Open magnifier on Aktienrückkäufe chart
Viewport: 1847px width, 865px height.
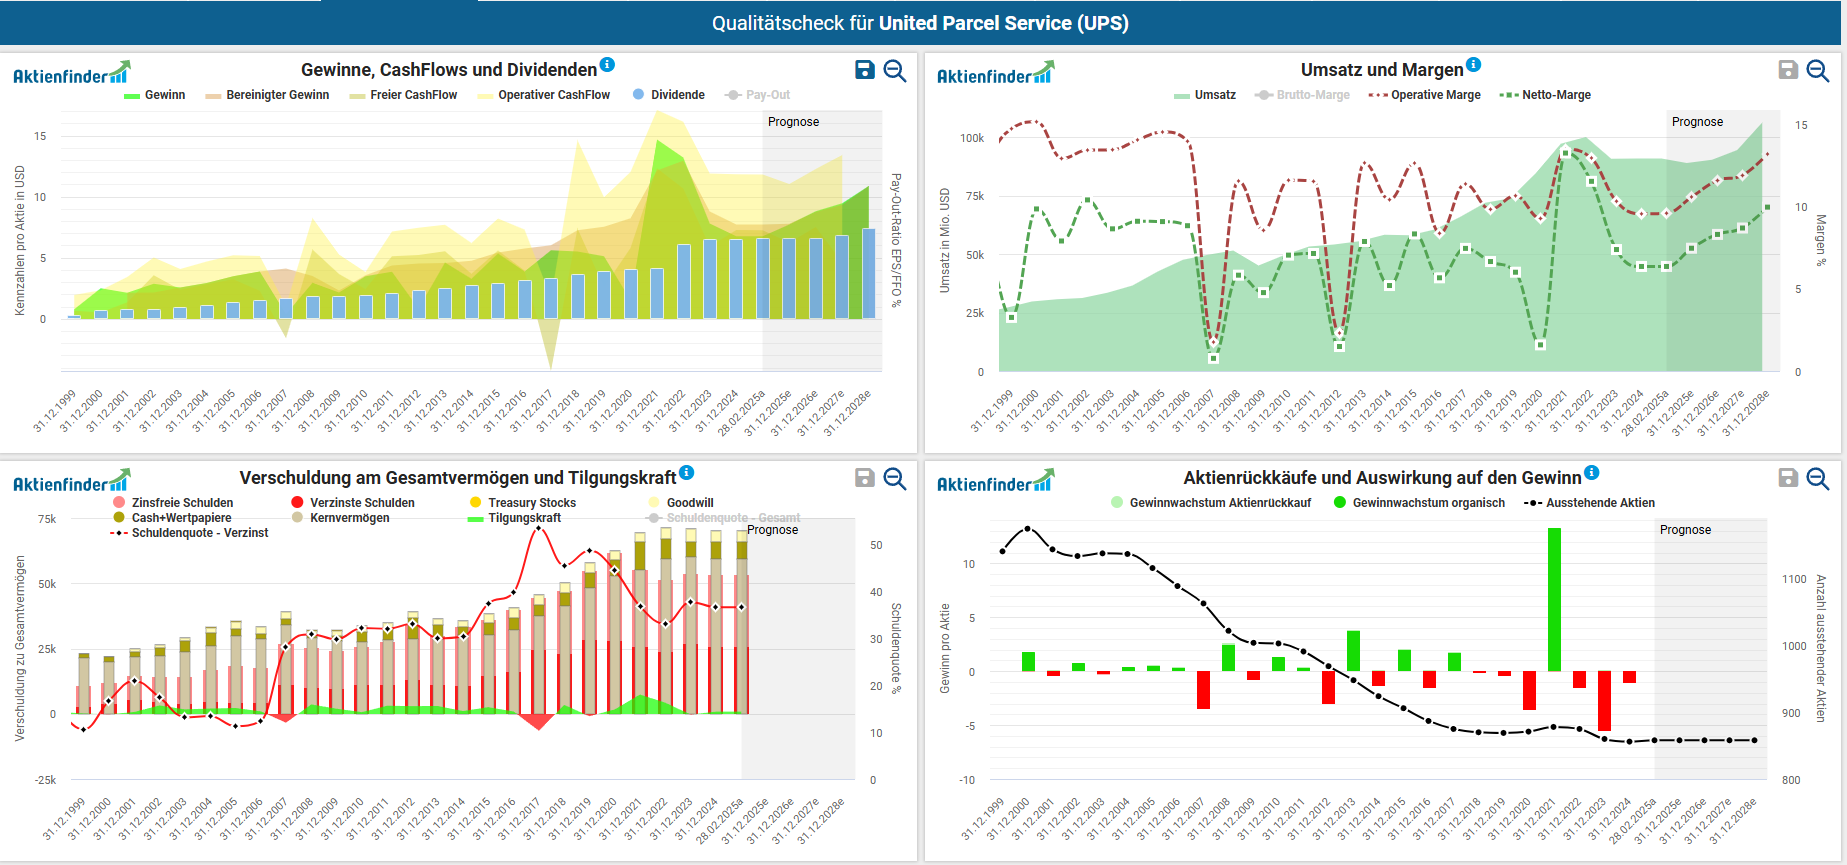[1818, 479]
